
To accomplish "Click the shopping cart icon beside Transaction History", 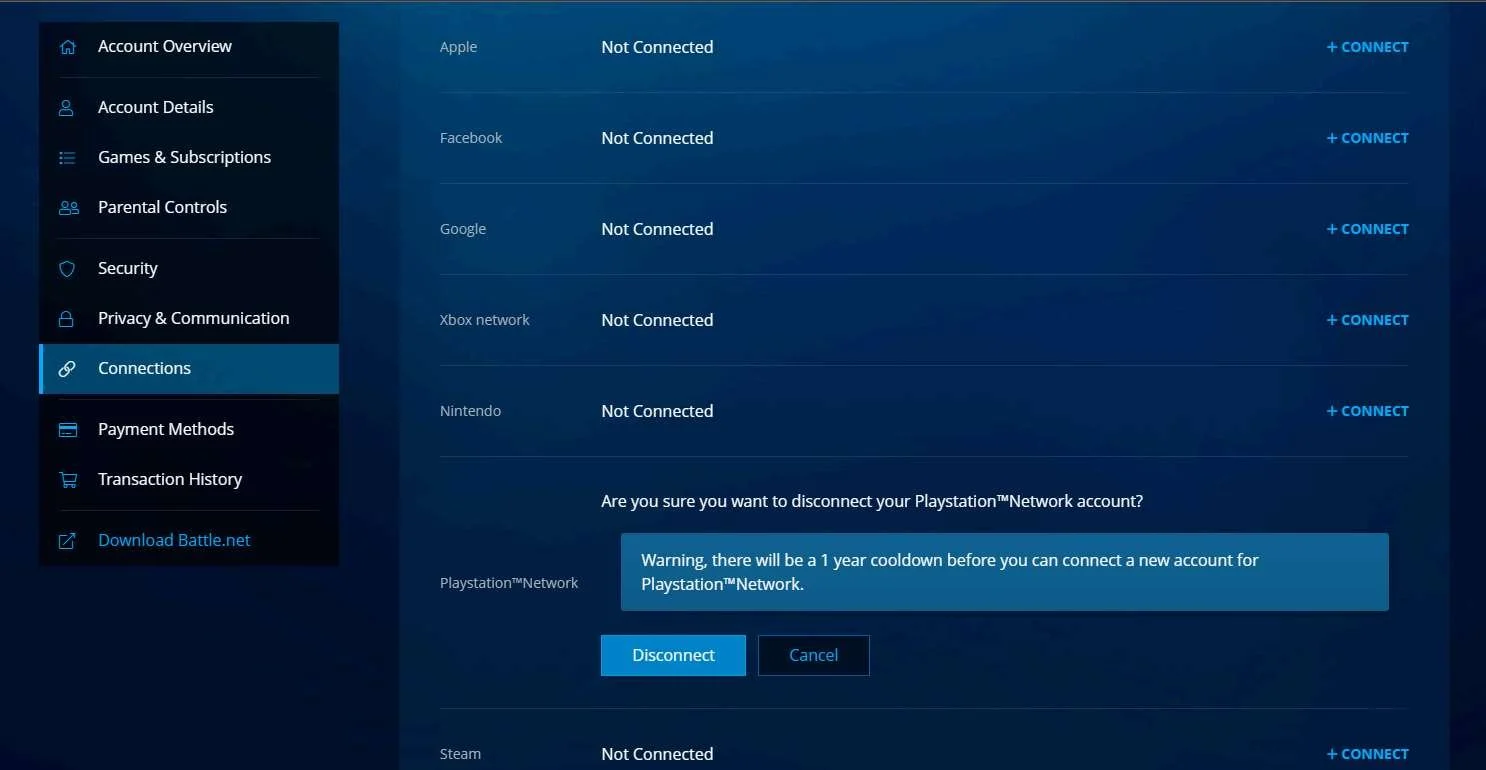I will pos(68,480).
